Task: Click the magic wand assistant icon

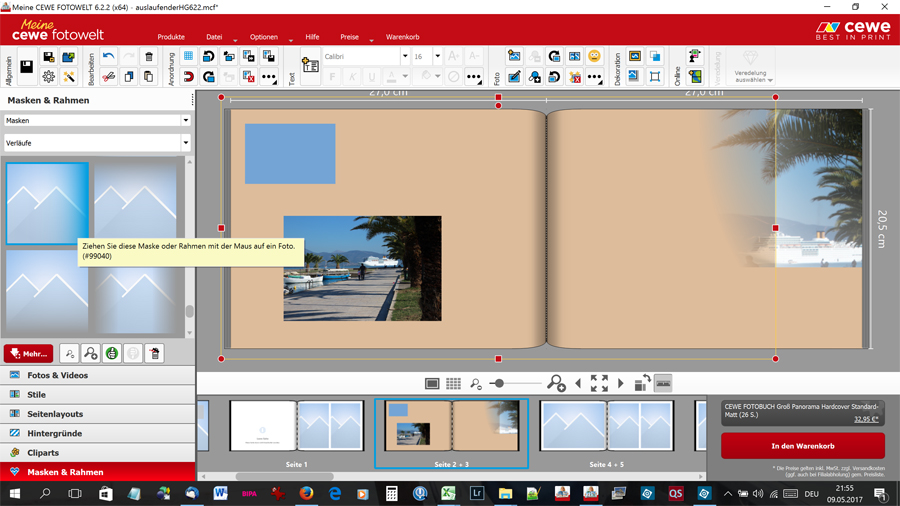Action: pyautogui.click(x=69, y=77)
